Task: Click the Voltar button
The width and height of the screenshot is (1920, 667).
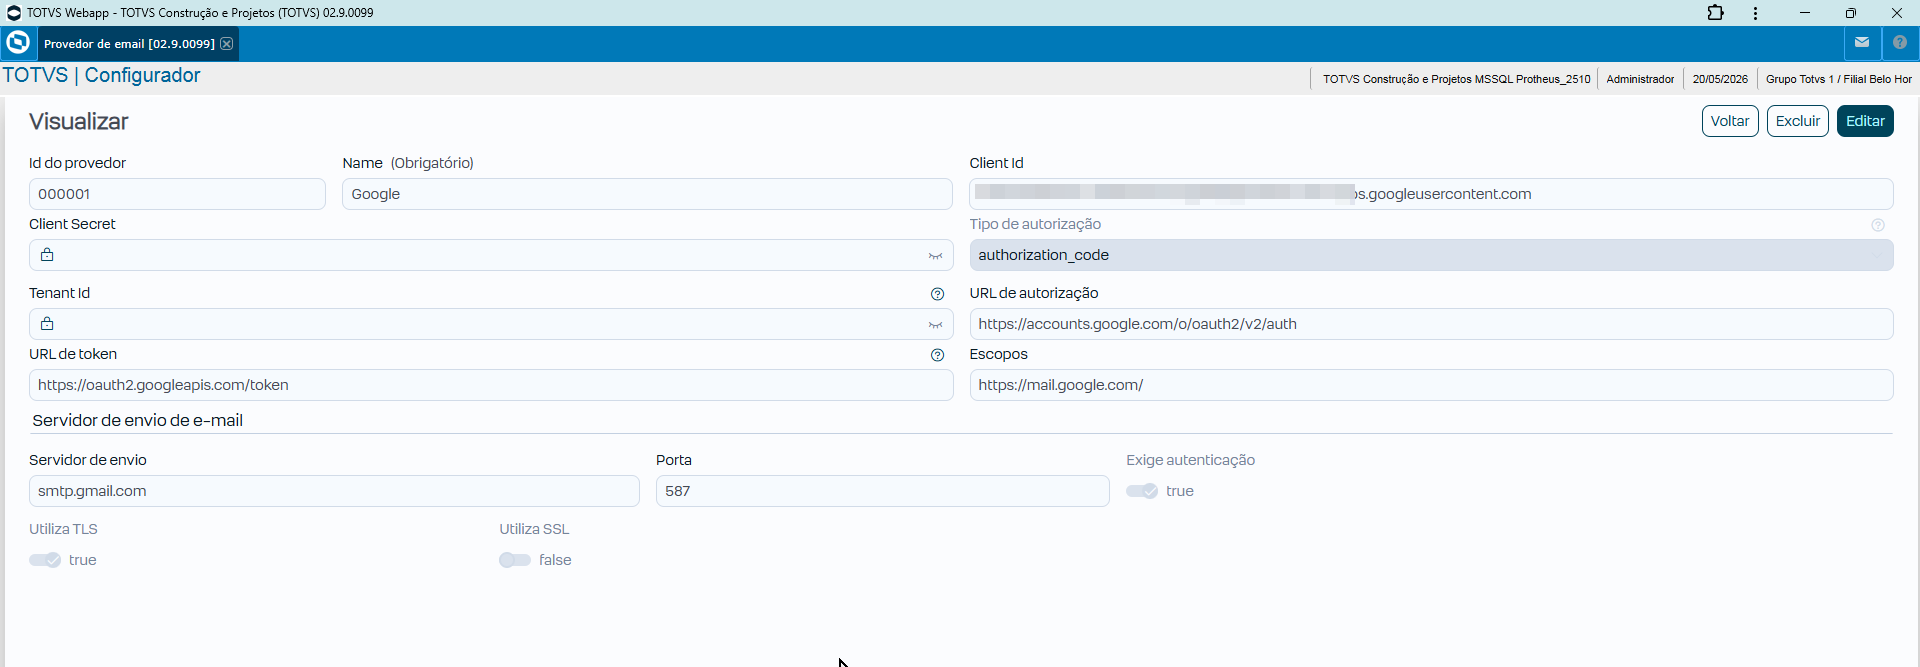Action: pos(1730,121)
